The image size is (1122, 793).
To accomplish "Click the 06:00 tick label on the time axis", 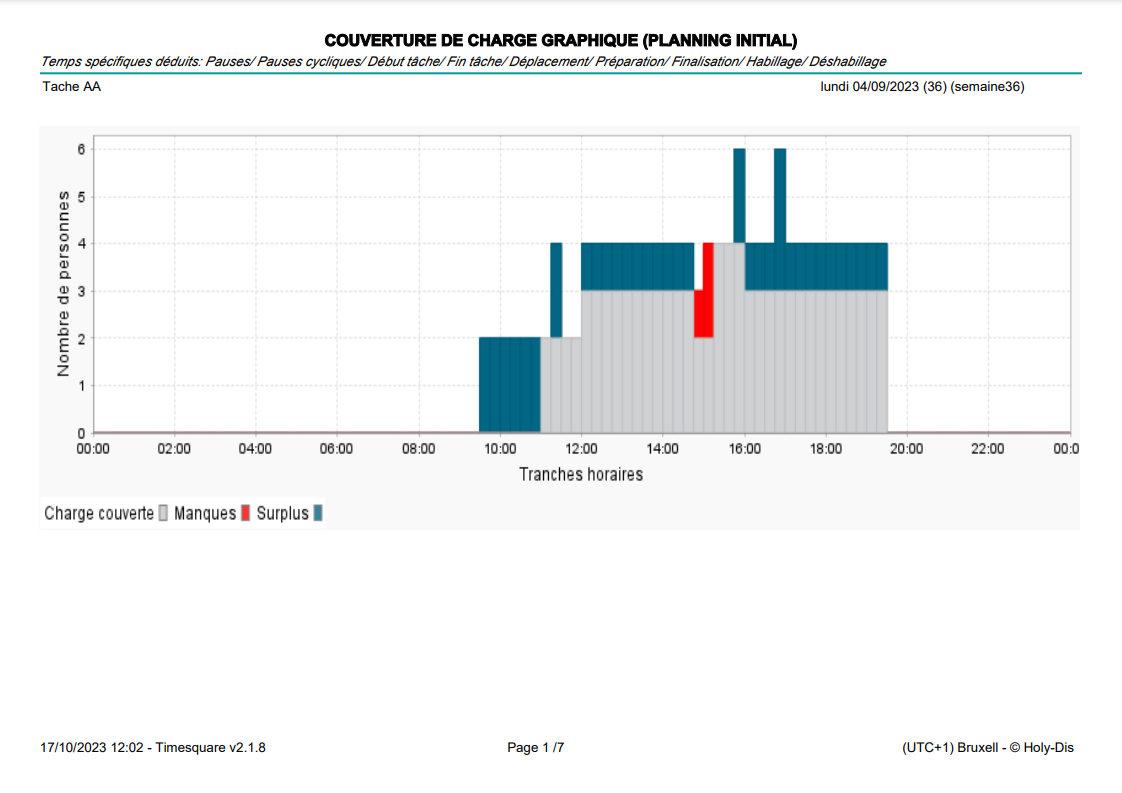I will (336, 449).
